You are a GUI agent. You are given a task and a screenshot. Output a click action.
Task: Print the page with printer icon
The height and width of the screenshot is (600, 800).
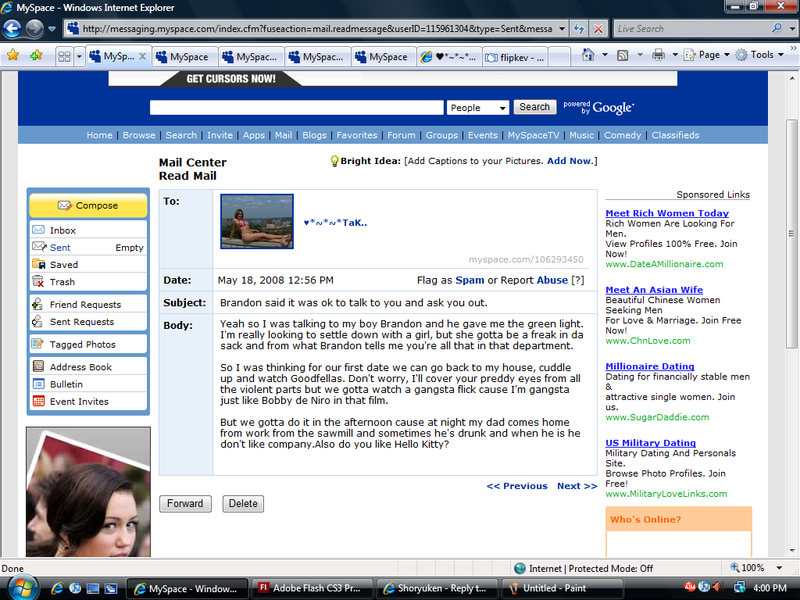click(659, 55)
